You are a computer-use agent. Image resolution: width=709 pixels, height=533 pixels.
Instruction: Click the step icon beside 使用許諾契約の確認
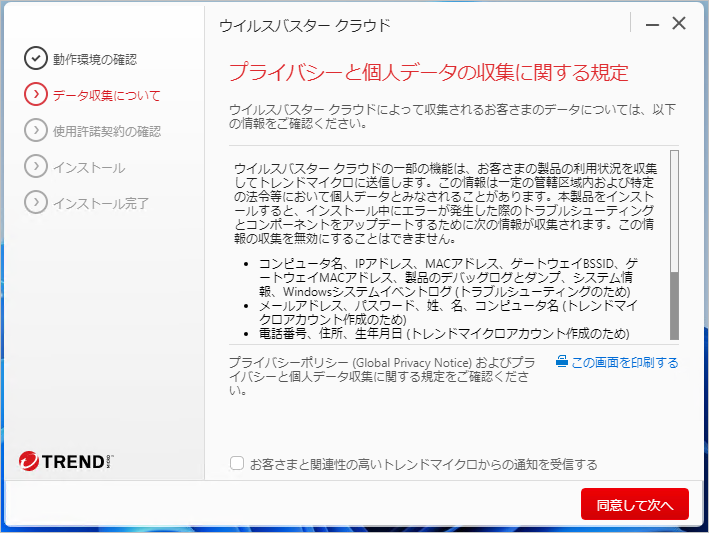36,130
